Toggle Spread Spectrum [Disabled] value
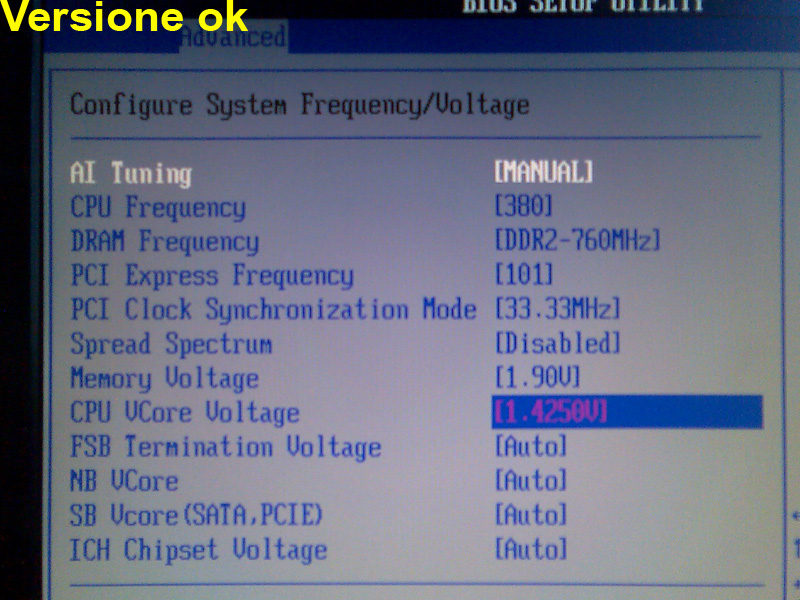Image resolution: width=800 pixels, height=600 pixels. coord(558,343)
